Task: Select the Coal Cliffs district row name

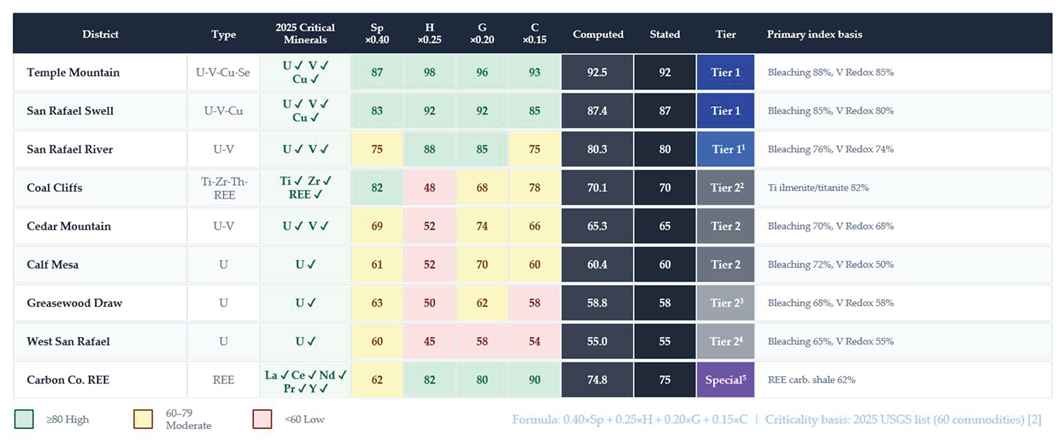Action: pos(55,188)
